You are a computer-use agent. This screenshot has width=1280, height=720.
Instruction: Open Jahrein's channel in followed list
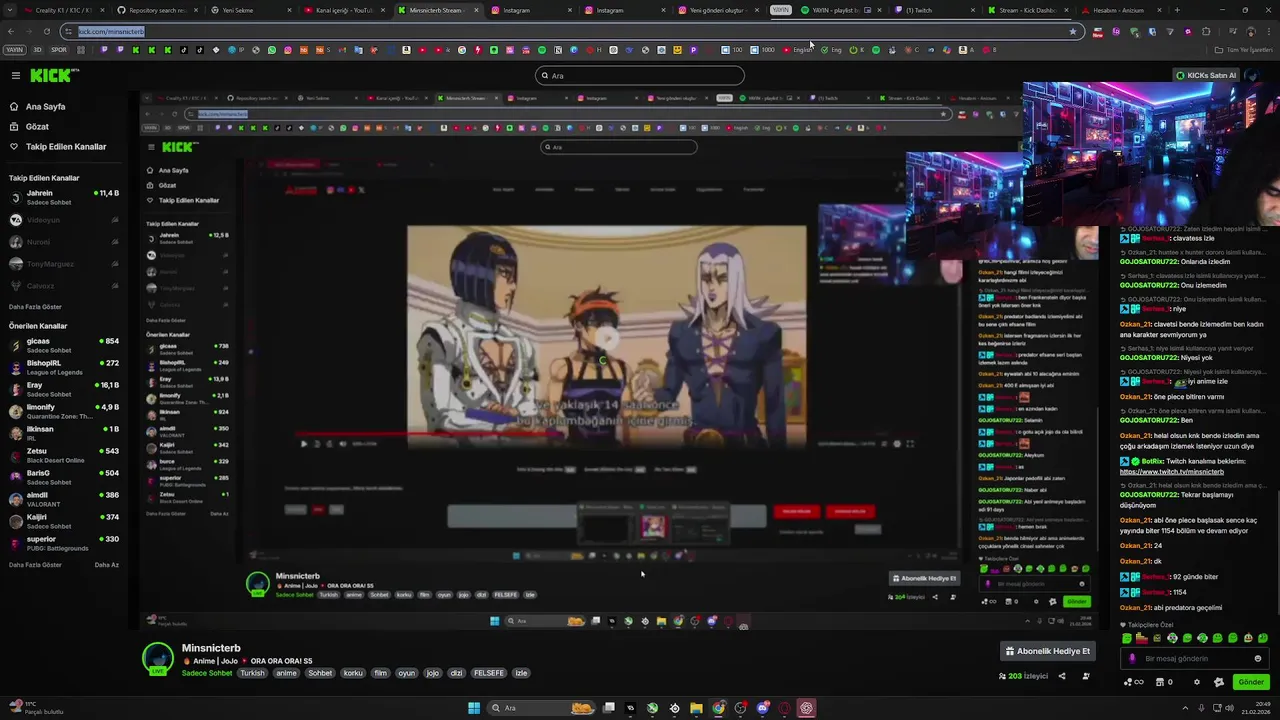(x=64, y=197)
